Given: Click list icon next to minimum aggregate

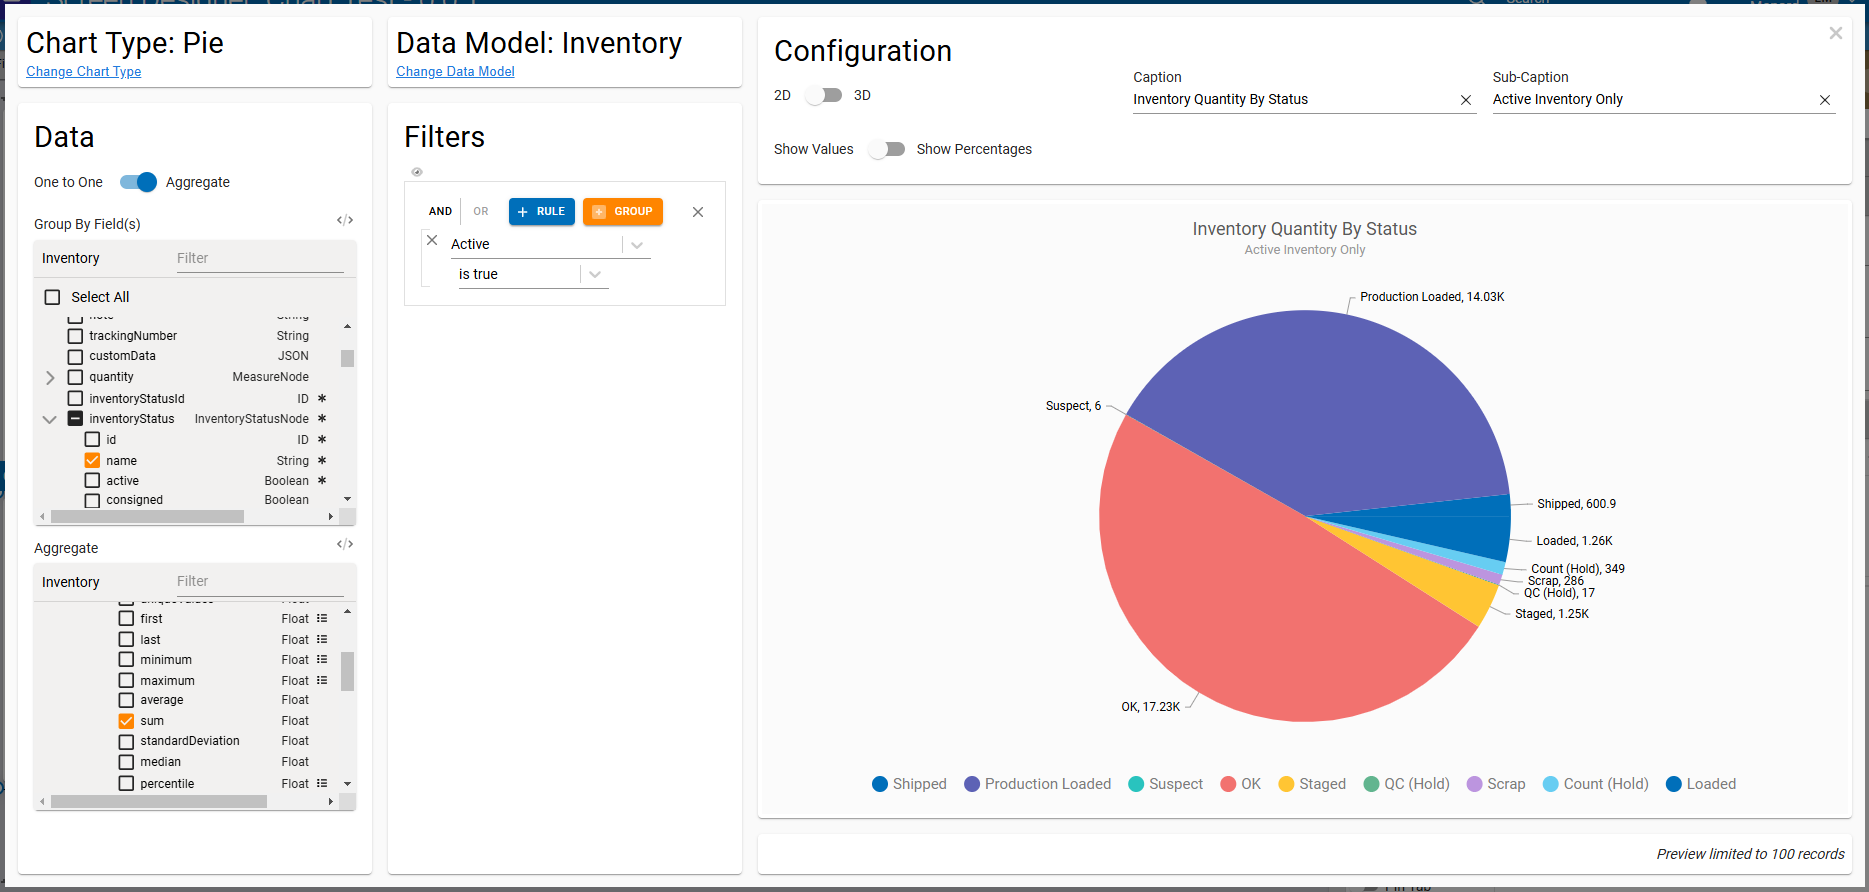Looking at the screenshot, I should [x=322, y=659].
